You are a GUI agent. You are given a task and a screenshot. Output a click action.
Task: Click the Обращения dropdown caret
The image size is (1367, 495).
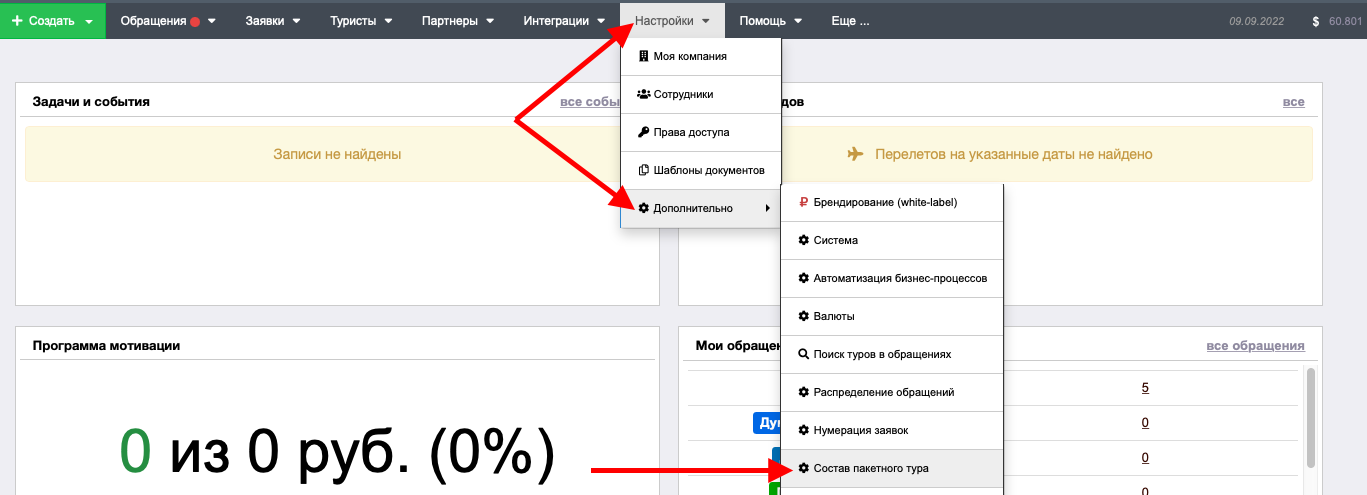(212, 21)
